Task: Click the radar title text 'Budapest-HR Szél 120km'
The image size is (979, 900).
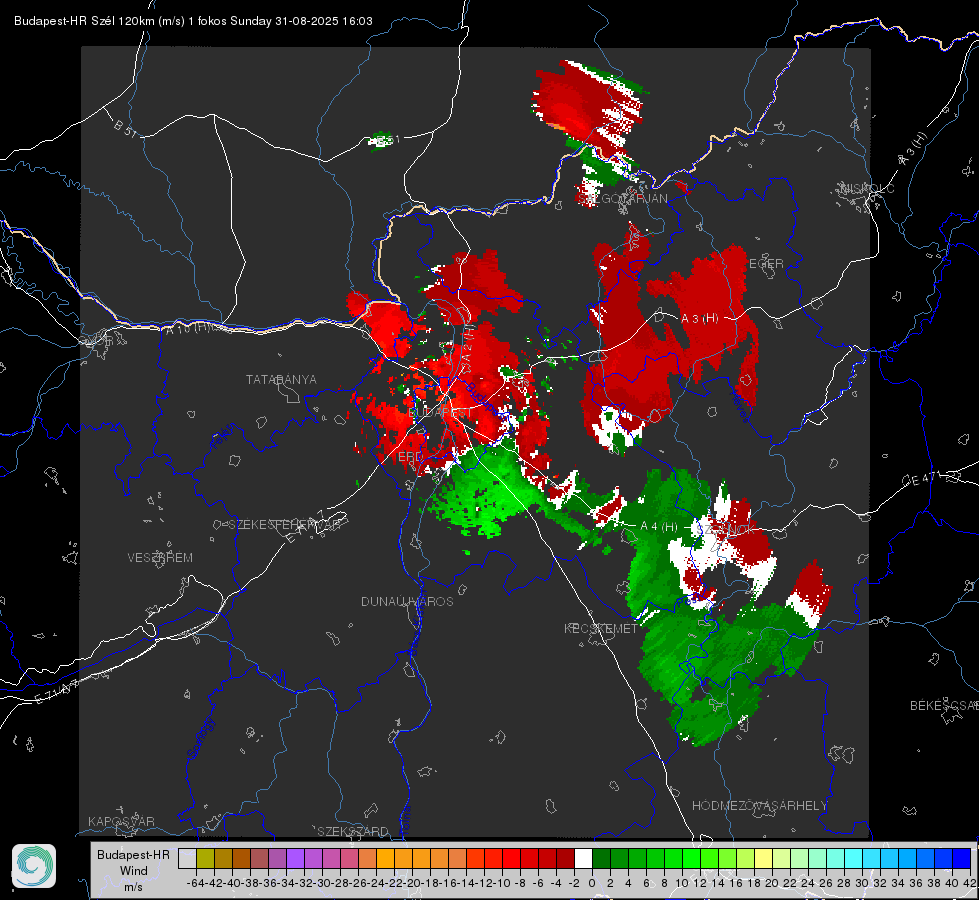Action: 84,21
